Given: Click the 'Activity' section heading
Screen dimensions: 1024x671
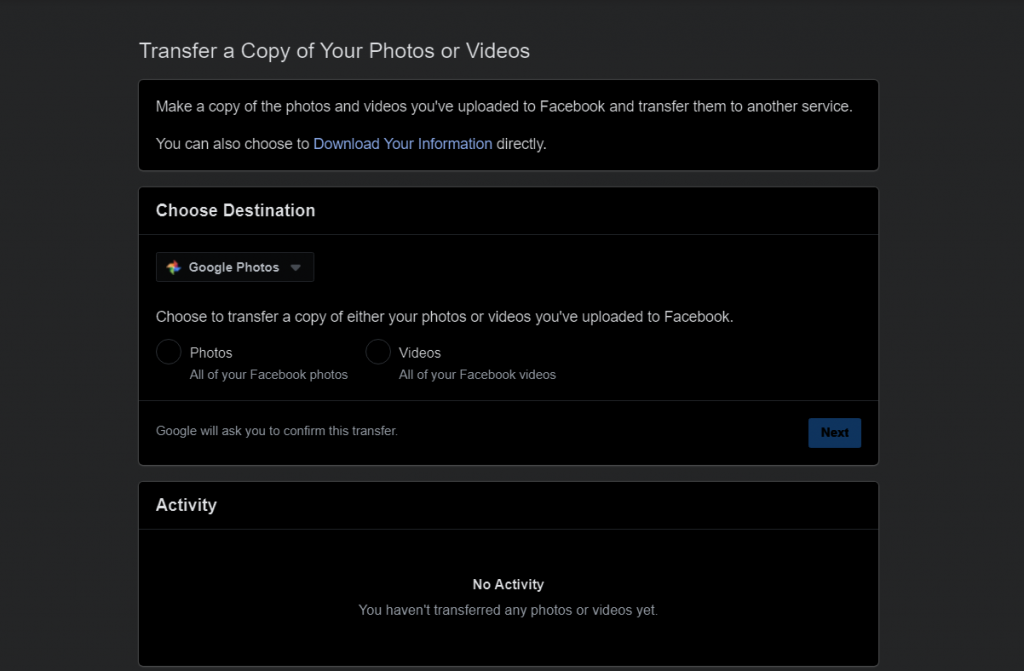Looking at the screenshot, I should click(186, 505).
